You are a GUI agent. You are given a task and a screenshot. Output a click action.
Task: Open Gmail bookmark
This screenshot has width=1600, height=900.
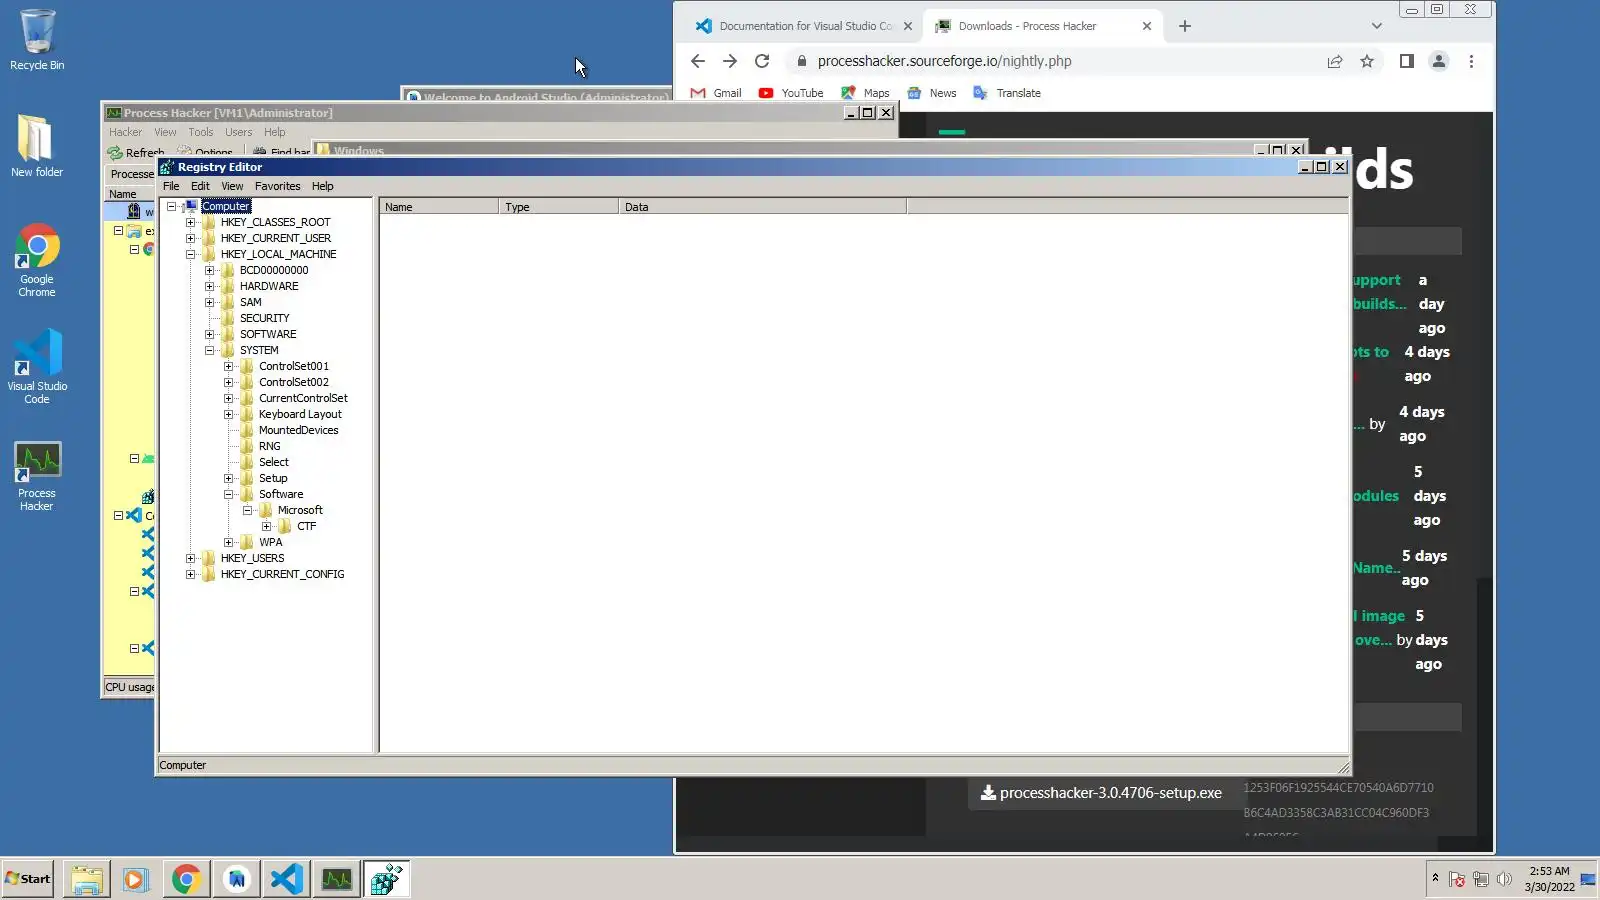pyautogui.click(x=716, y=93)
